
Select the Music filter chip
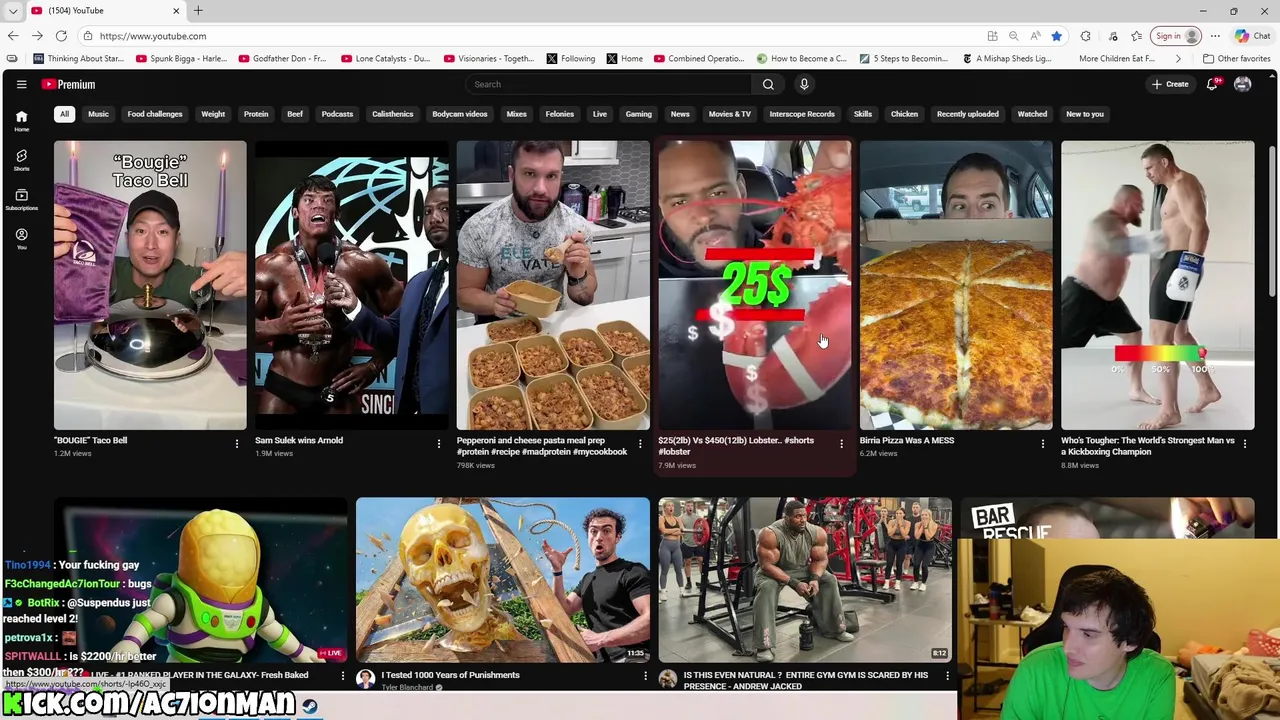pos(98,114)
